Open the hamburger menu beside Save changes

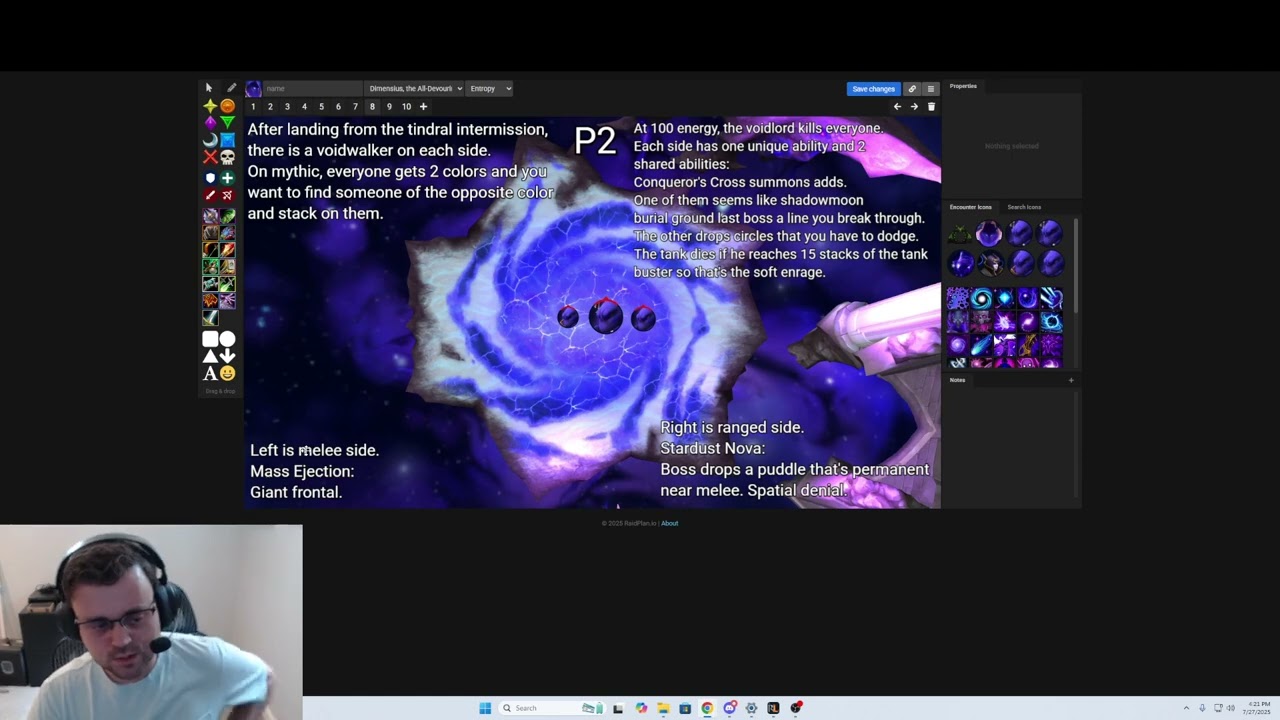point(930,89)
